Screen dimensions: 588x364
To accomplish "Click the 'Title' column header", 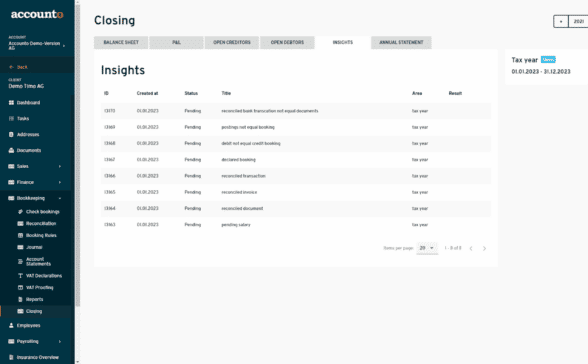I will 226,93.
